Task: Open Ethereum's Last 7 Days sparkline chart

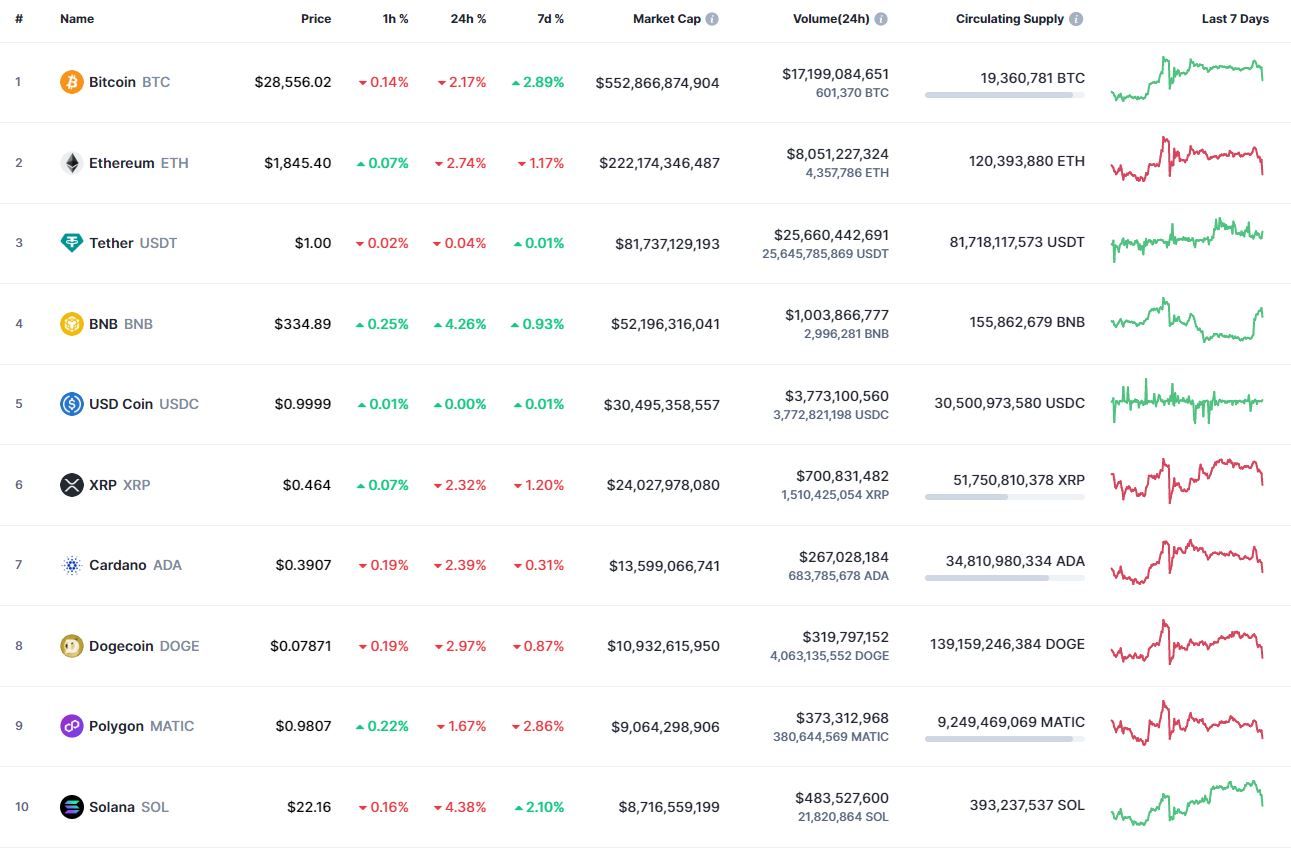Action: (x=1186, y=160)
